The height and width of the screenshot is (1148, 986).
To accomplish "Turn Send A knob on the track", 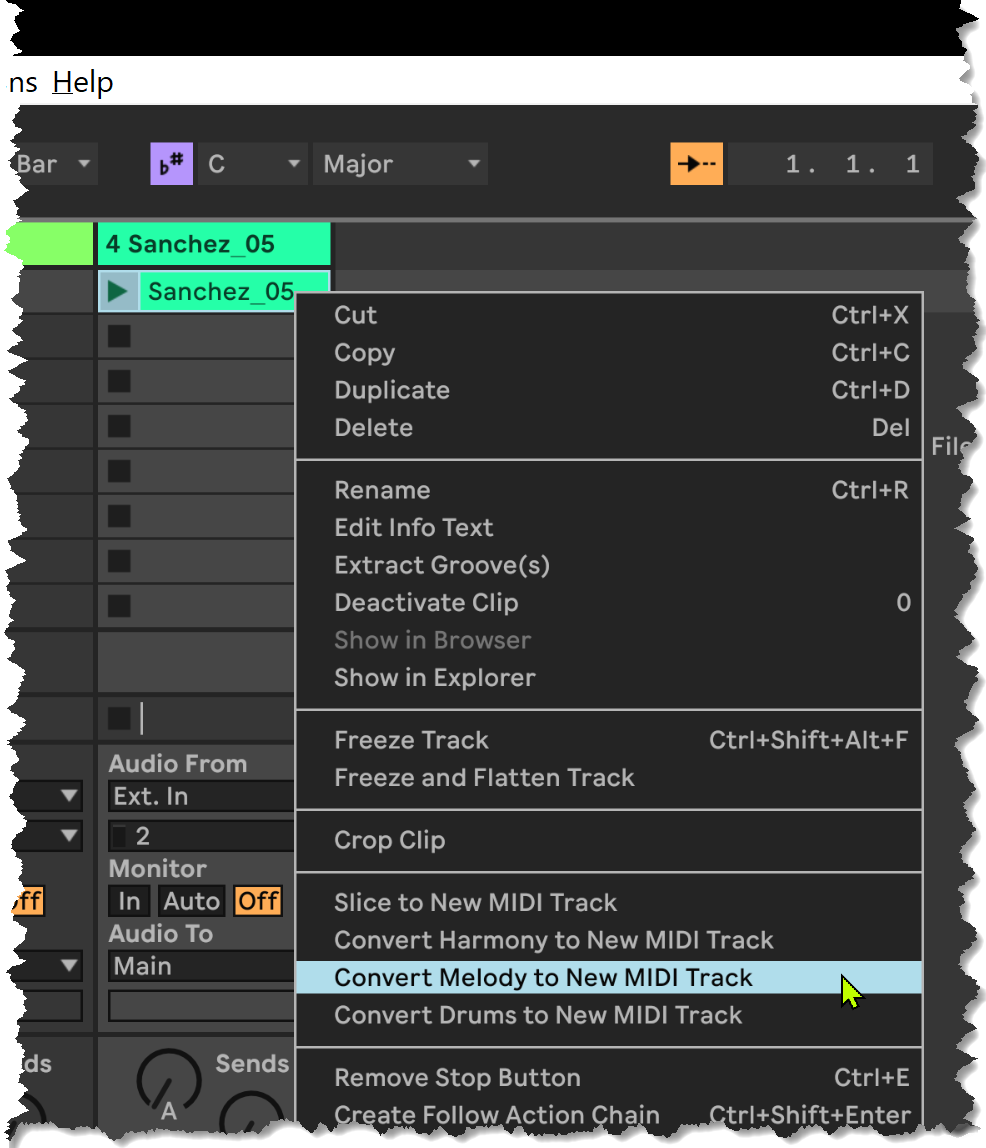I will tap(168, 1082).
